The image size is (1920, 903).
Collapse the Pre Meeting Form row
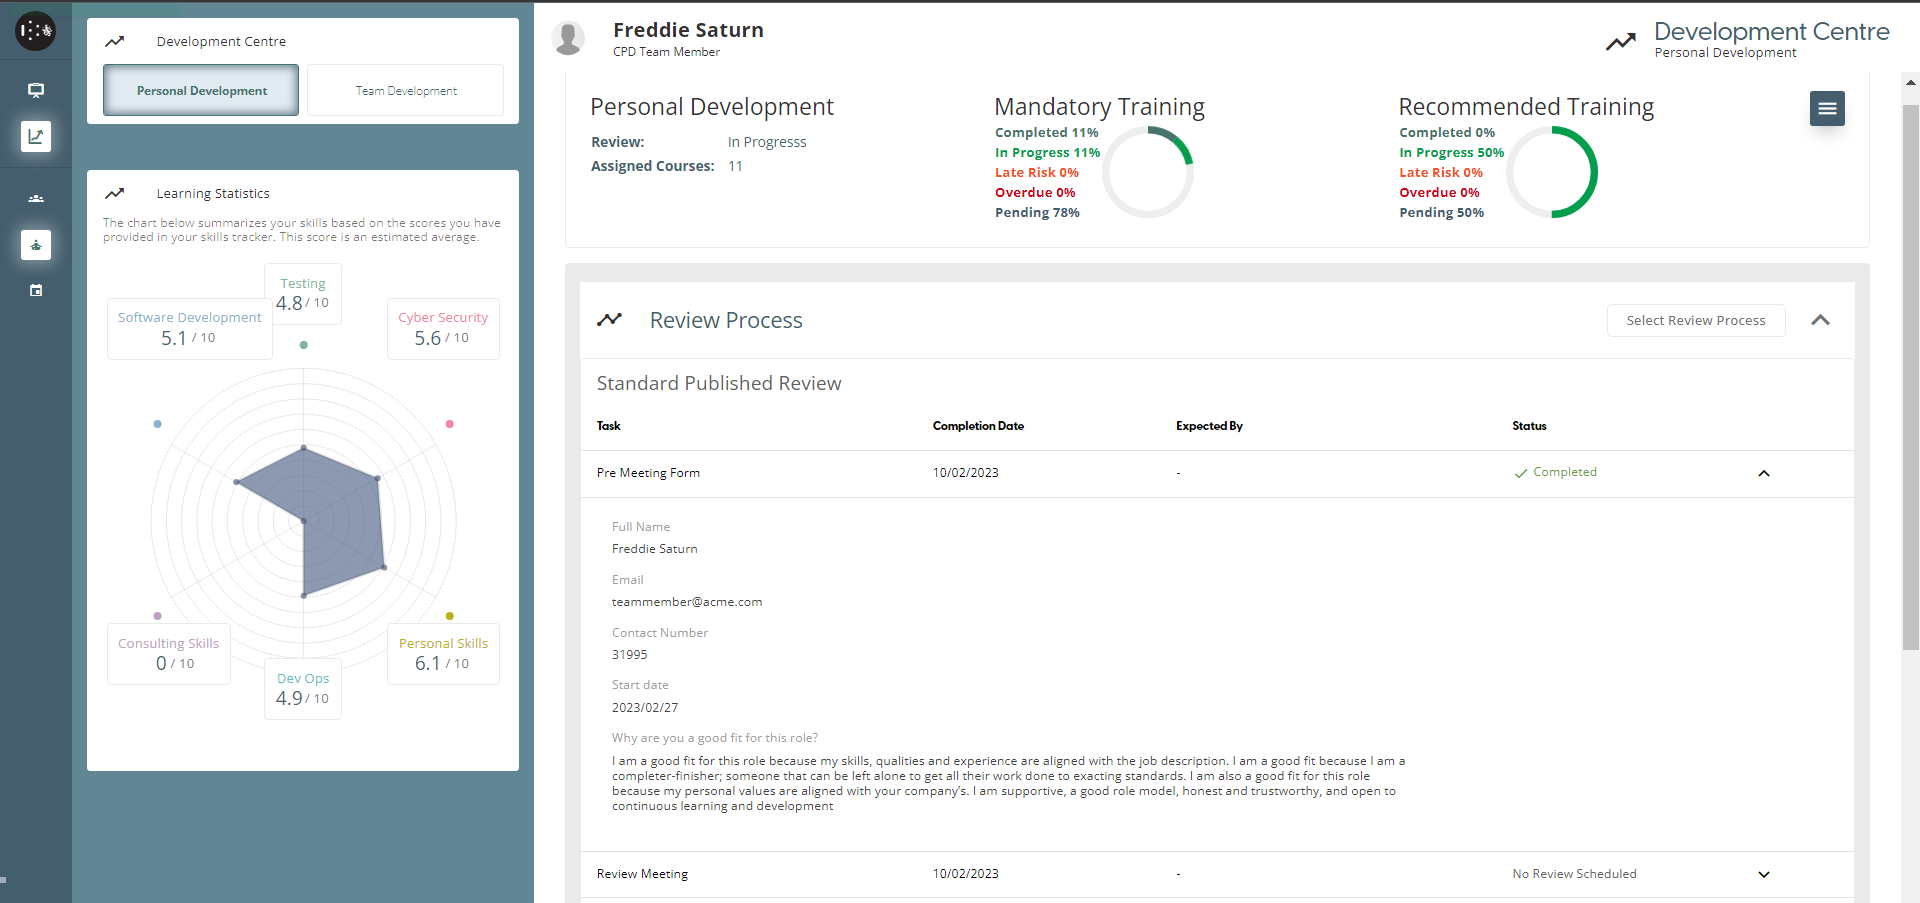coord(1763,473)
